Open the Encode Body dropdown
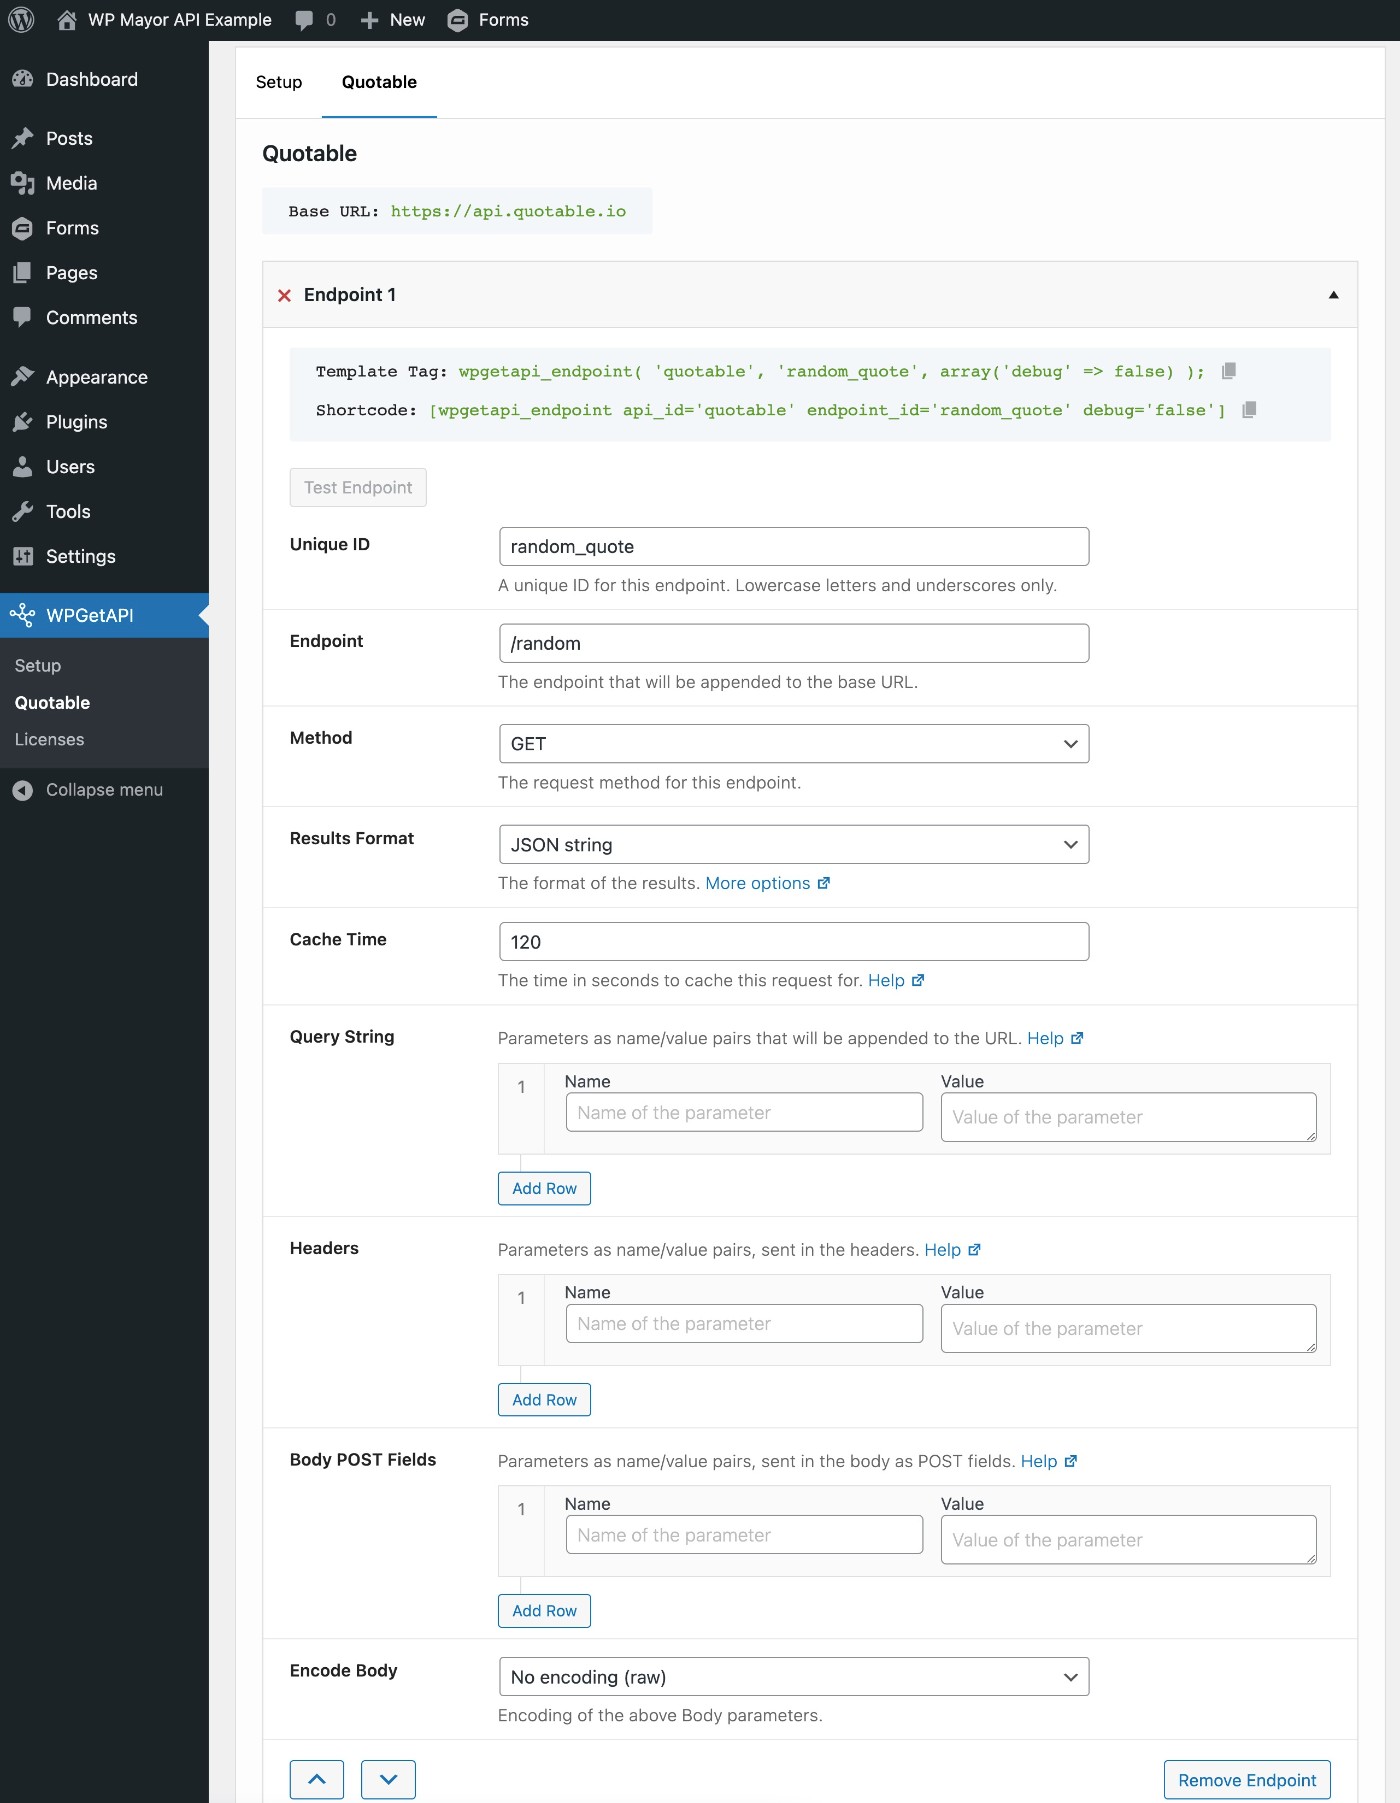1400x1803 pixels. [794, 1677]
